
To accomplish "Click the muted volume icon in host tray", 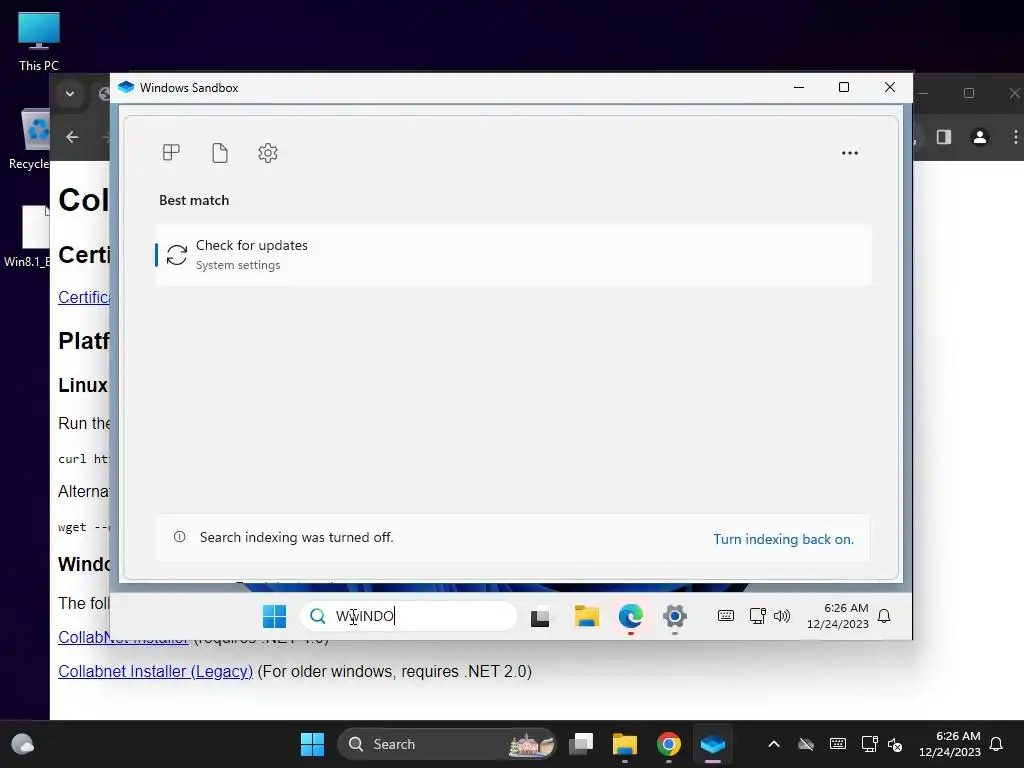I will [x=895, y=744].
